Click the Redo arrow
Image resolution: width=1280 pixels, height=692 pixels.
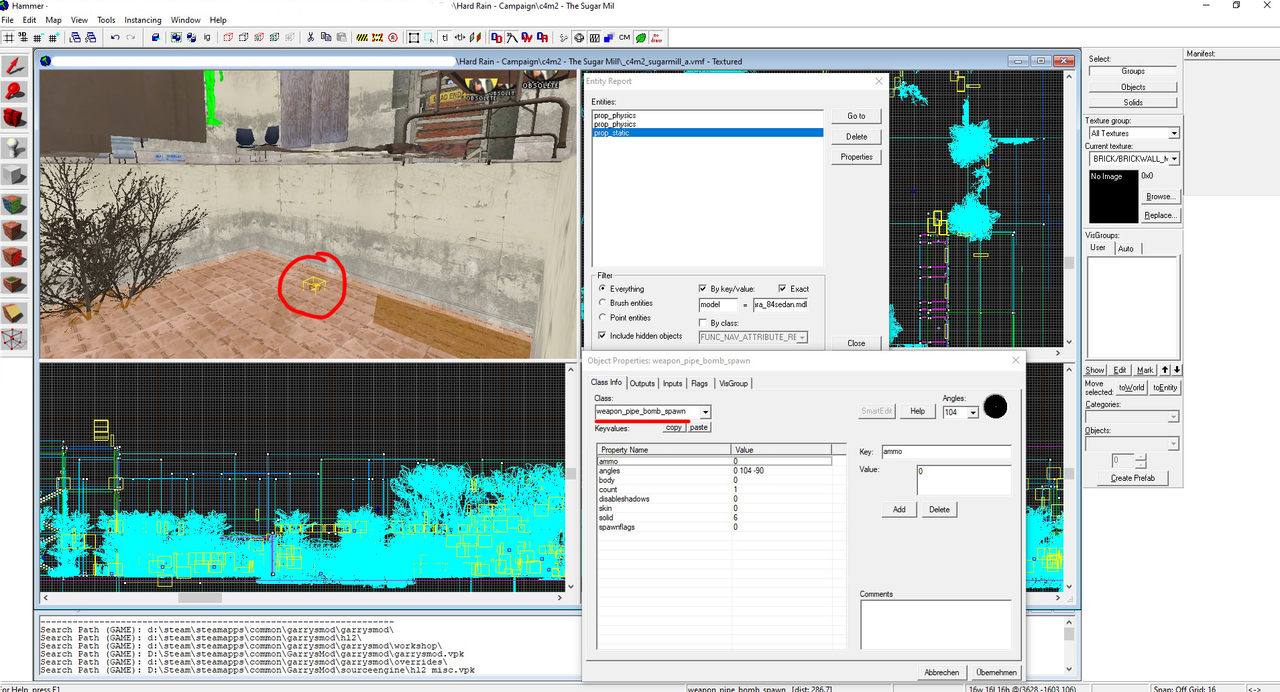click(x=130, y=37)
